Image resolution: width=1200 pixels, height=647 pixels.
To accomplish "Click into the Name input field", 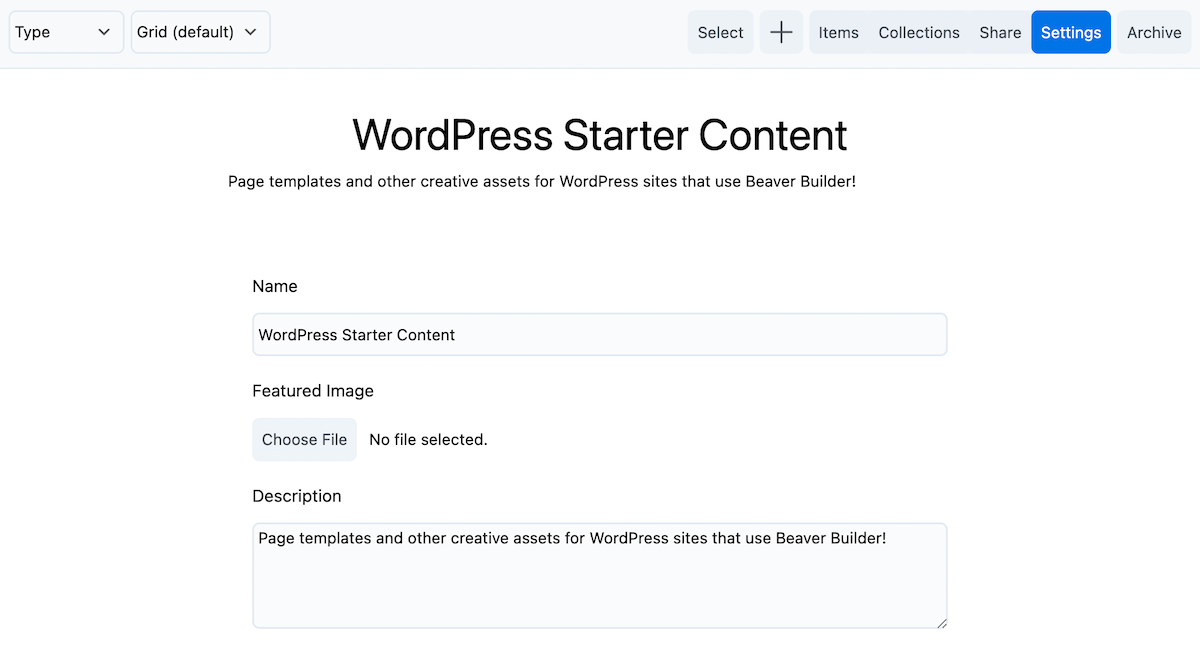I will 600,334.
